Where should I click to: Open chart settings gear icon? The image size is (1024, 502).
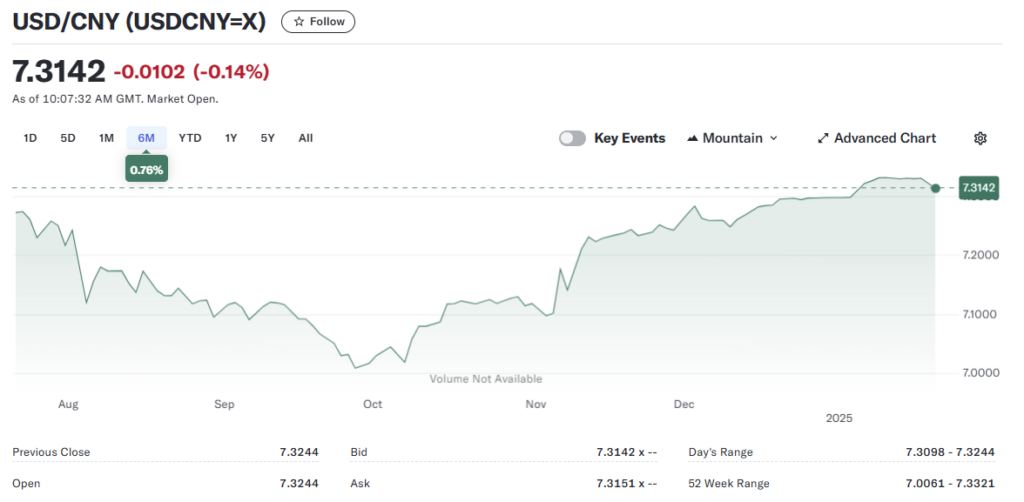click(980, 138)
